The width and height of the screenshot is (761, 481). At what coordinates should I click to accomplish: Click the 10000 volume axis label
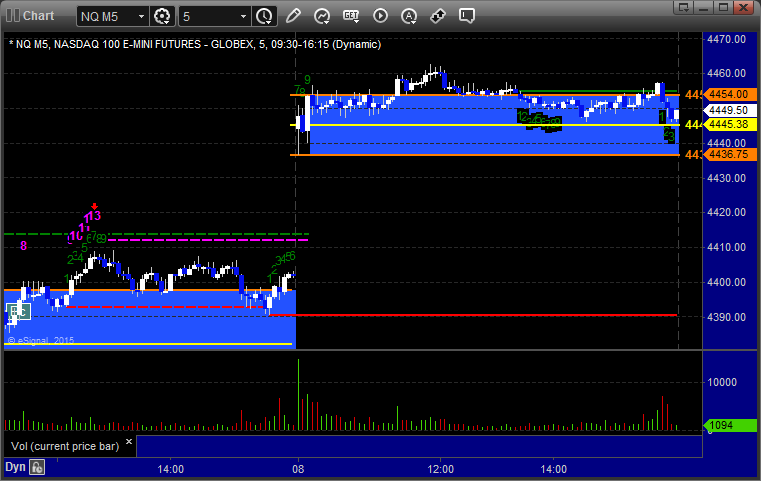tap(722, 382)
